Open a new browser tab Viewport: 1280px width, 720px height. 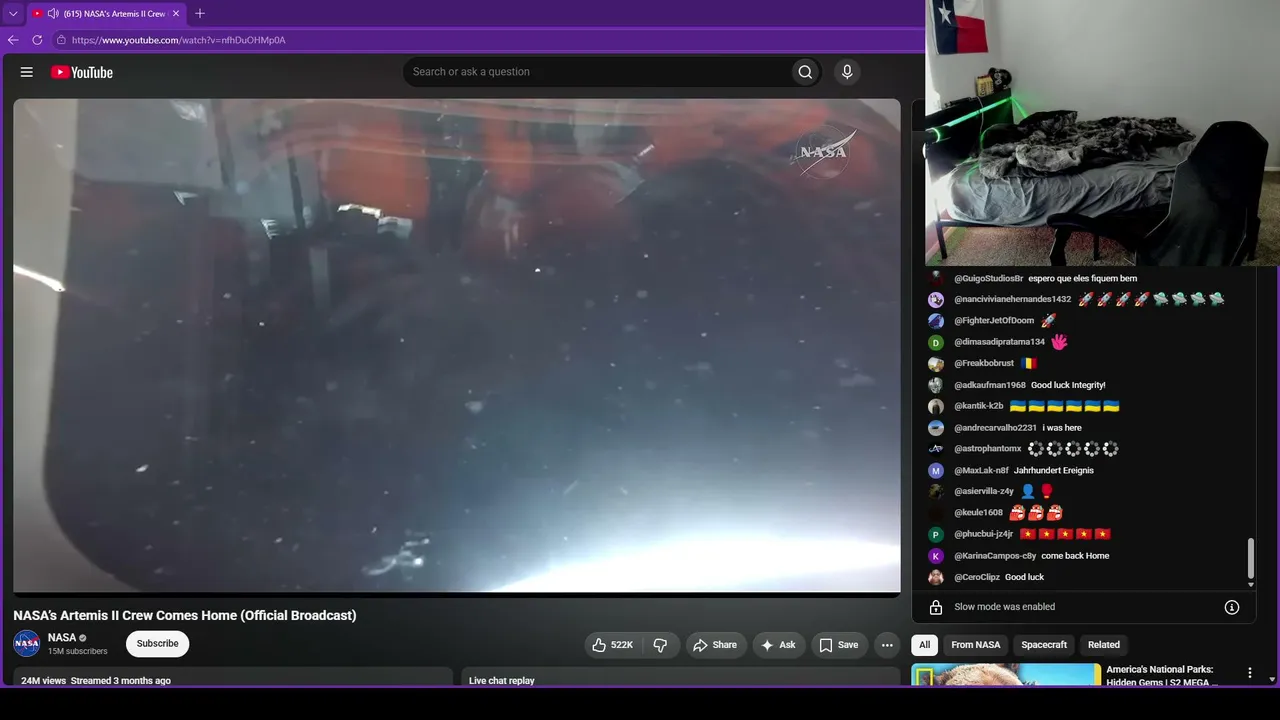coord(200,14)
